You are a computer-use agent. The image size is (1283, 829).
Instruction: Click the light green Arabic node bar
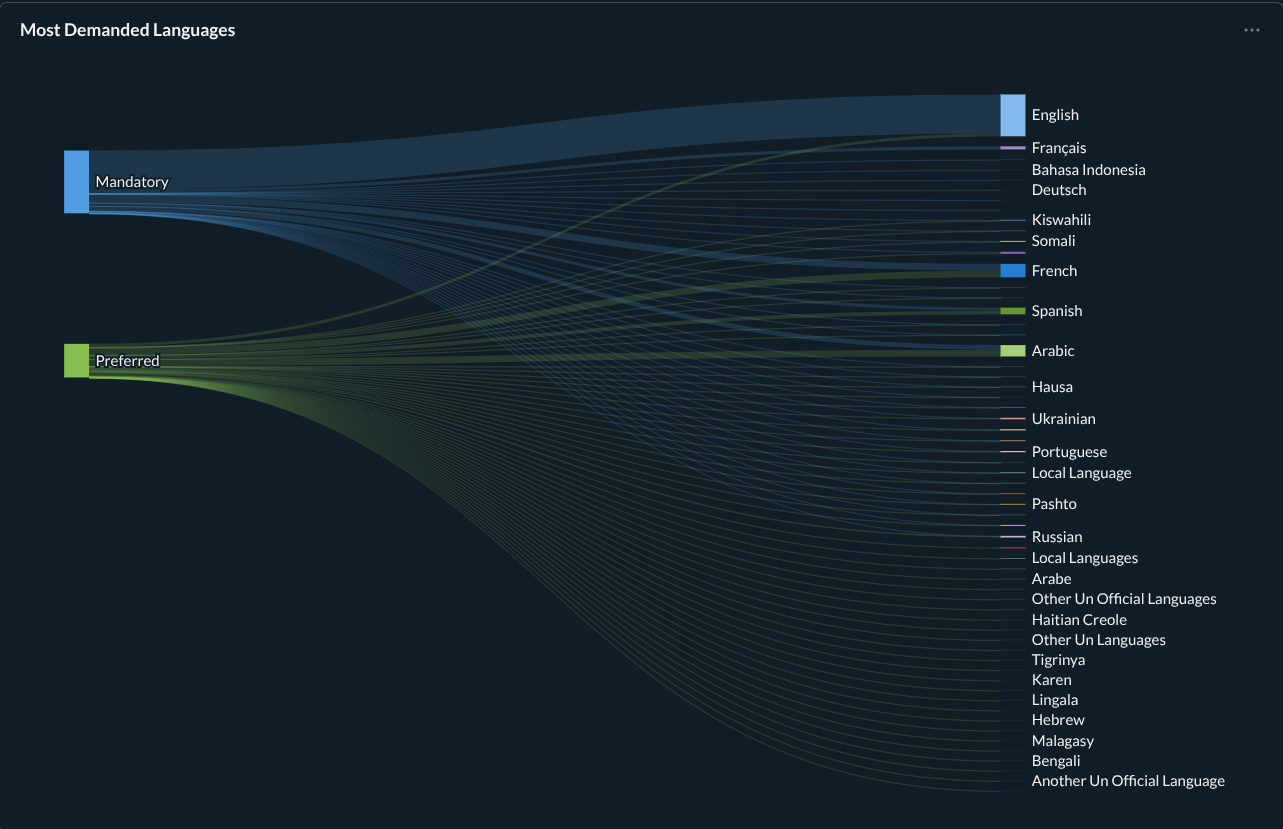pos(1012,351)
